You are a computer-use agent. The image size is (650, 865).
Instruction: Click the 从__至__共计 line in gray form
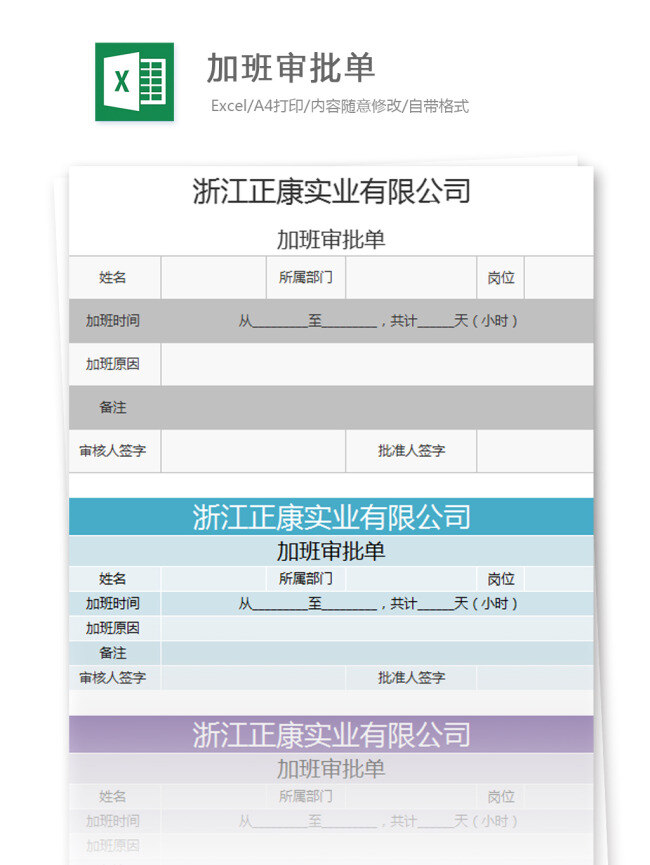click(x=378, y=321)
